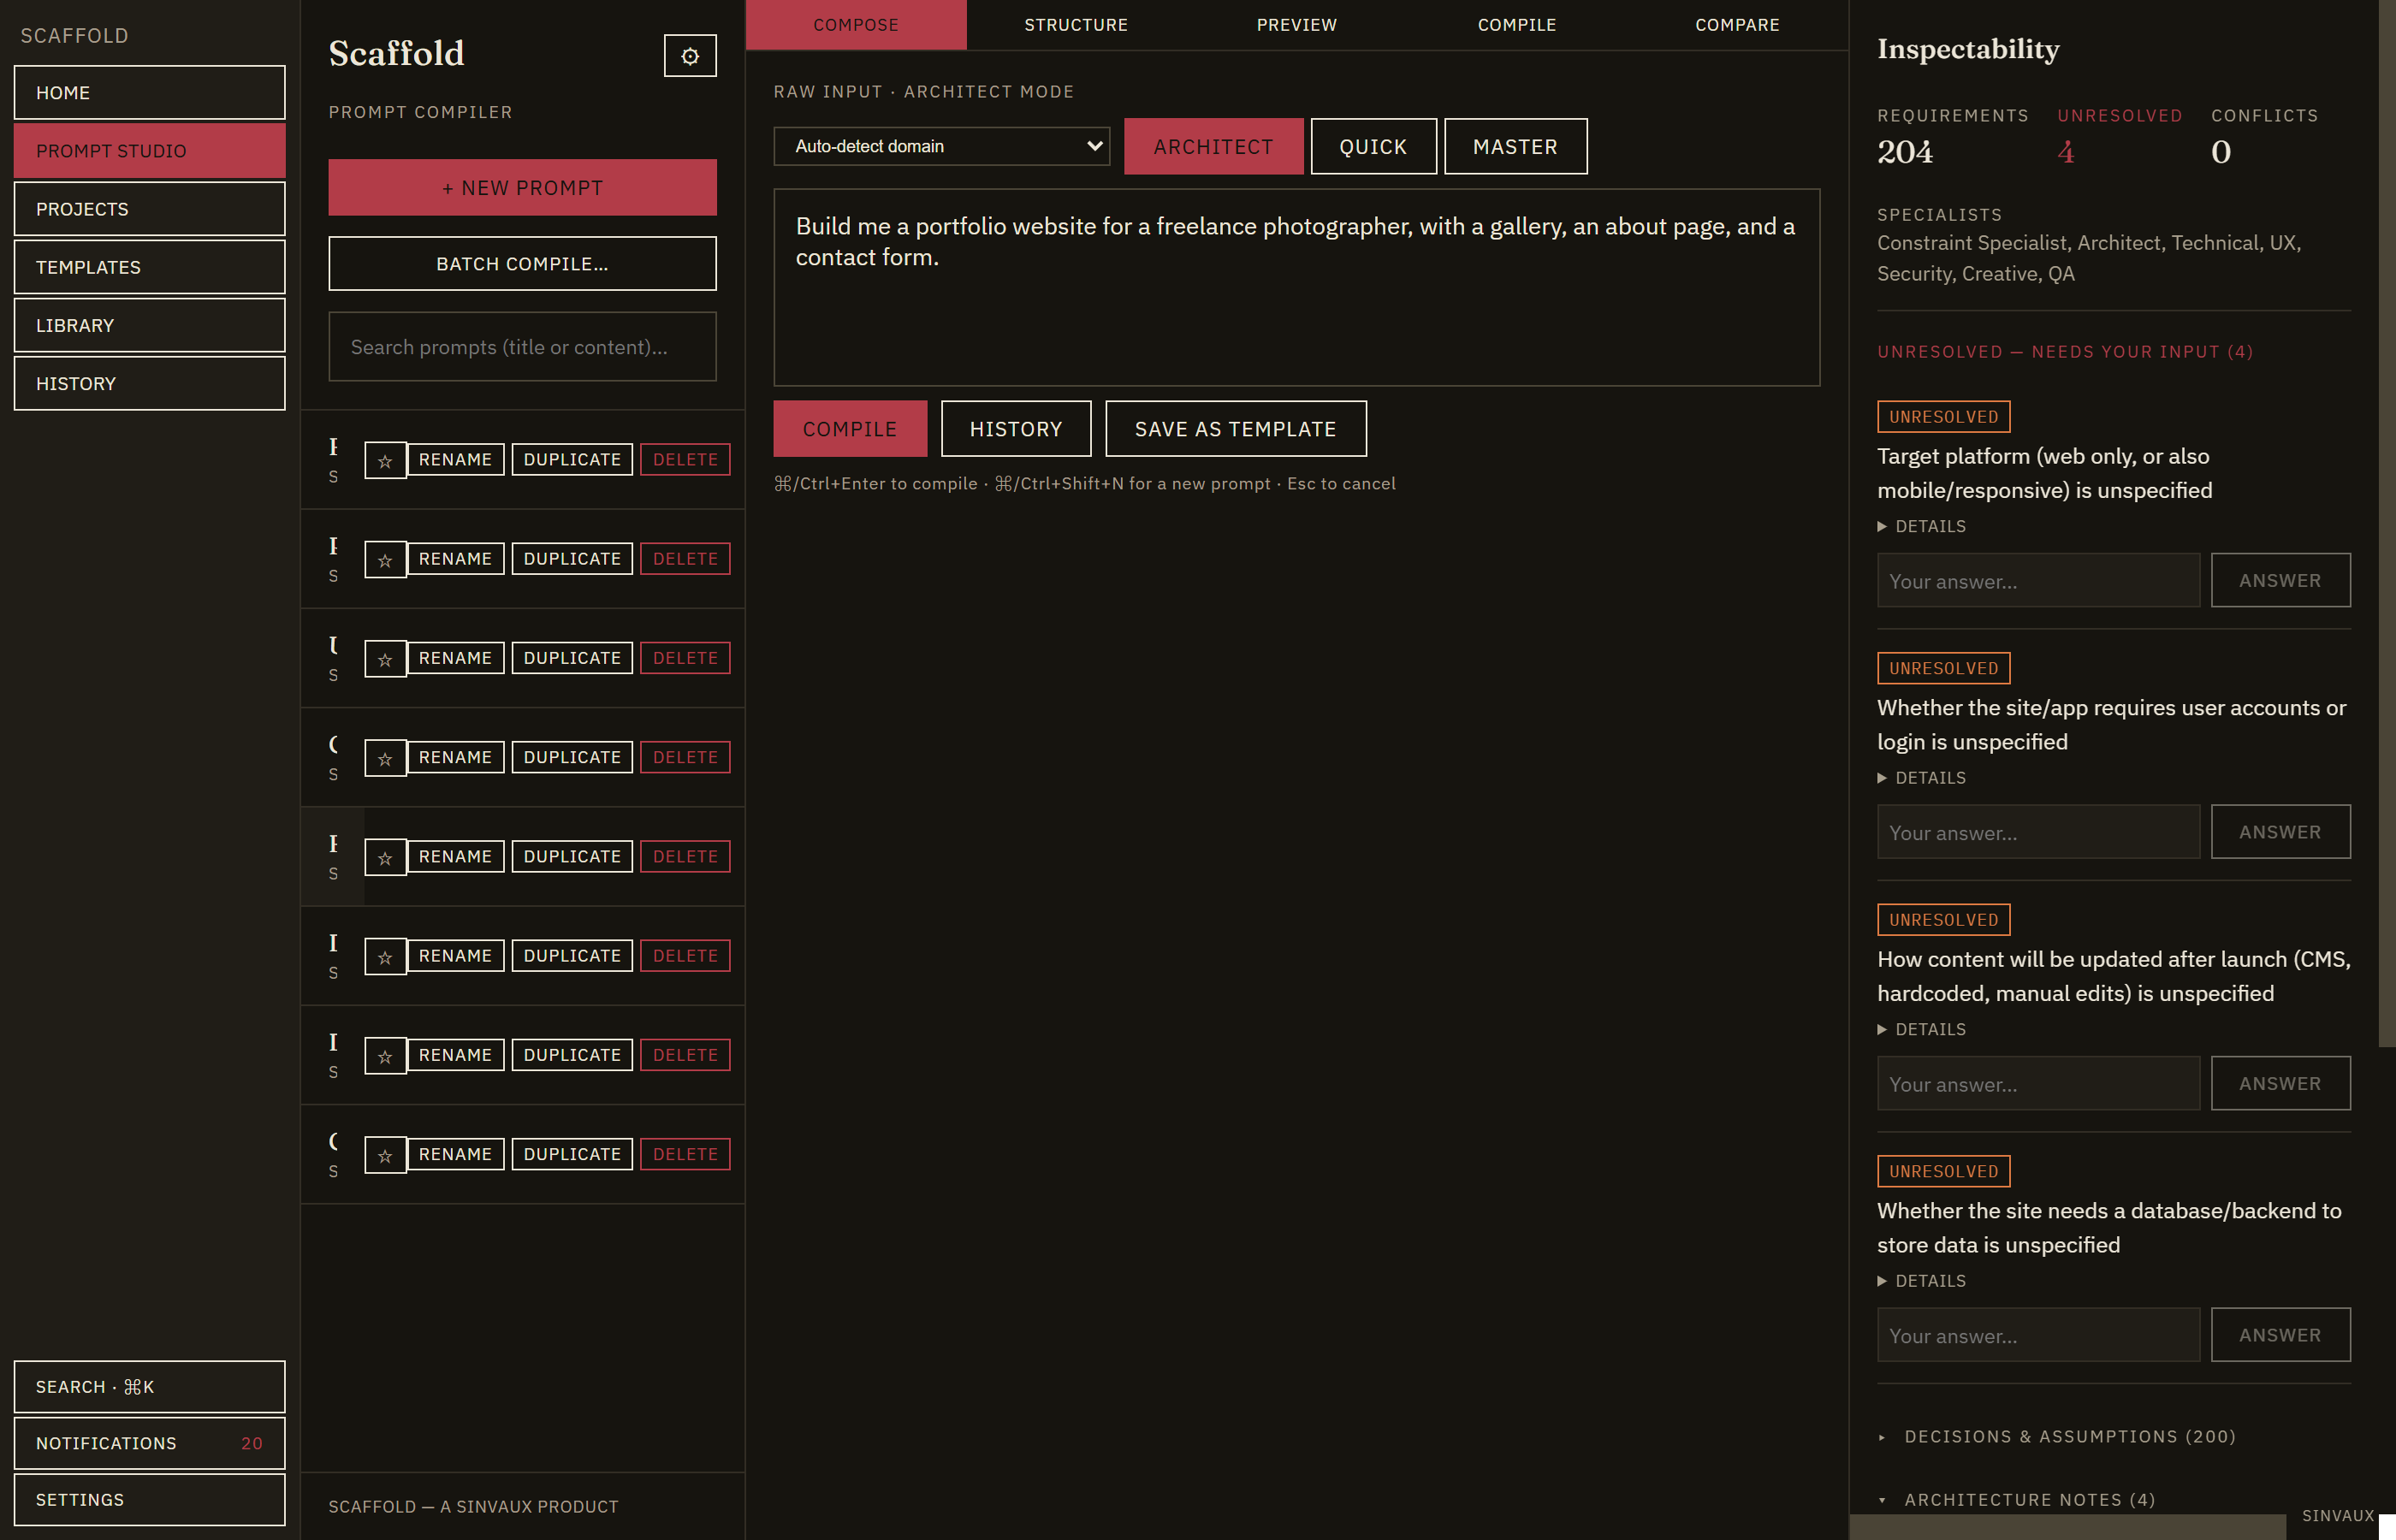Expand Details under the database/backend question
Viewport: 2396px width, 1540px height.
point(1921,1281)
